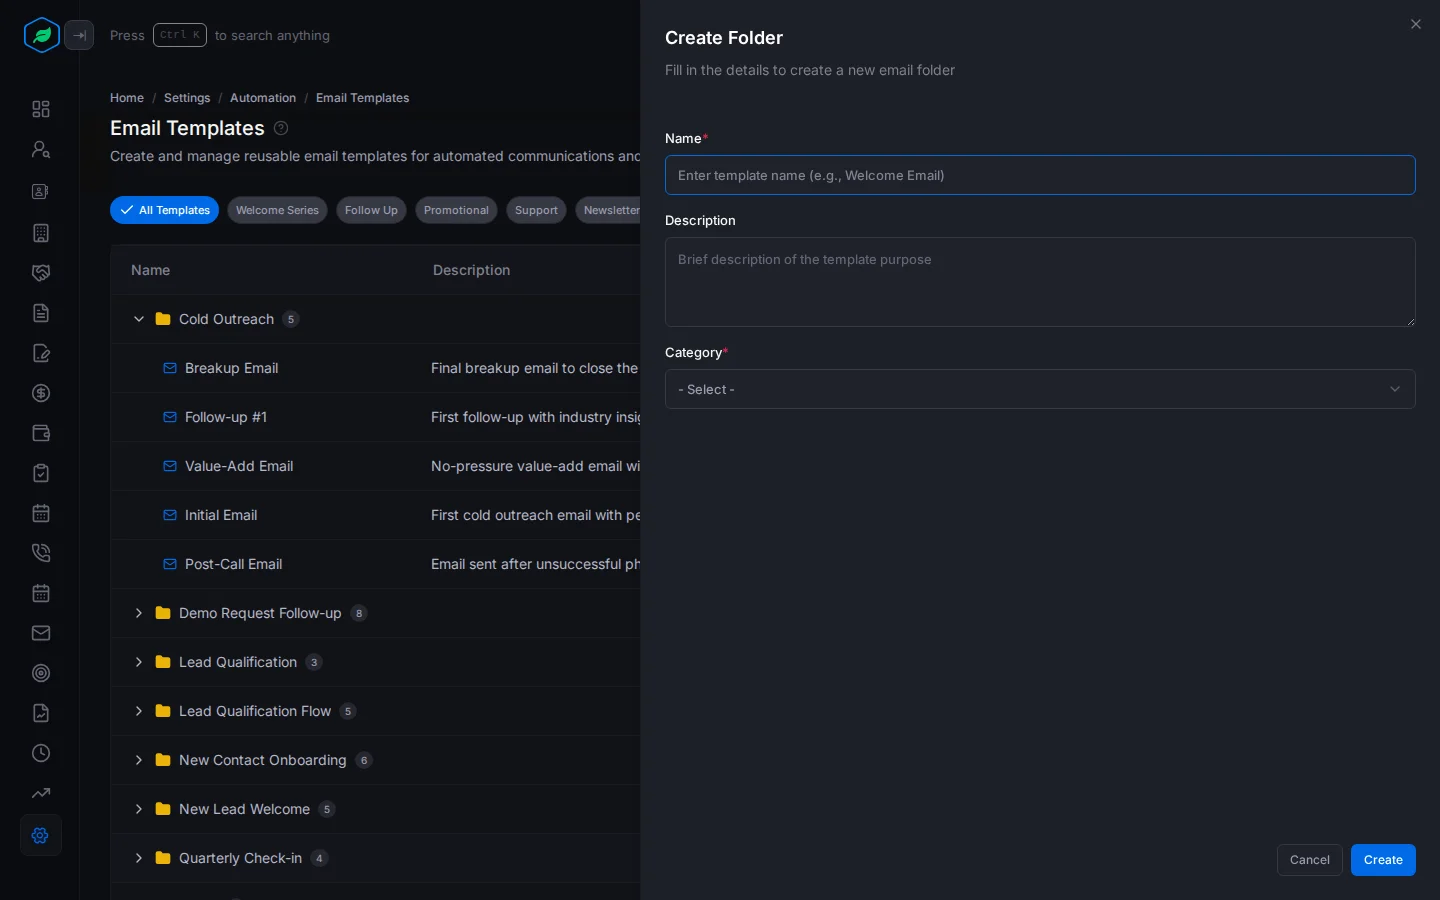Image resolution: width=1440 pixels, height=900 pixels.
Task: Open the clock history icon in sidebar
Action: click(41, 753)
